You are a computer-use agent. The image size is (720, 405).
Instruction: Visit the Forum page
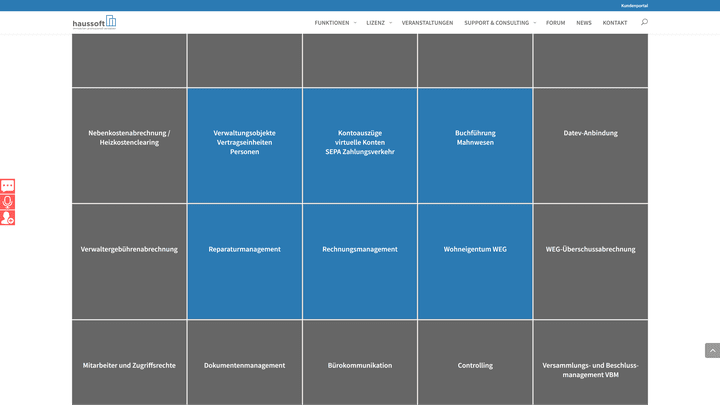pyautogui.click(x=555, y=22)
